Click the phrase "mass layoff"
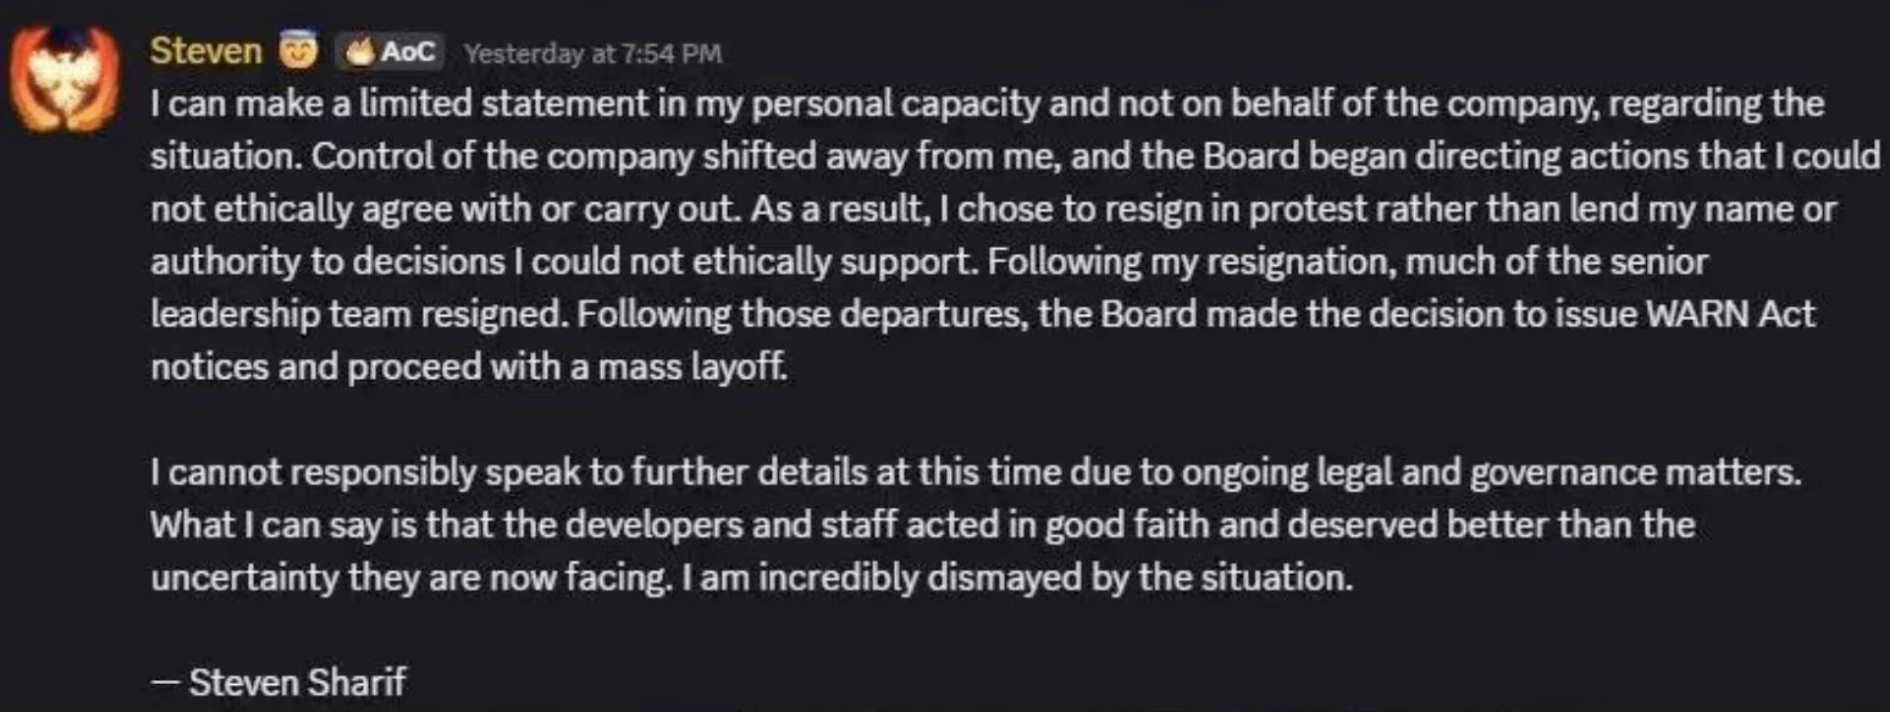The width and height of the screenshot is (1890, 712). 692,367
